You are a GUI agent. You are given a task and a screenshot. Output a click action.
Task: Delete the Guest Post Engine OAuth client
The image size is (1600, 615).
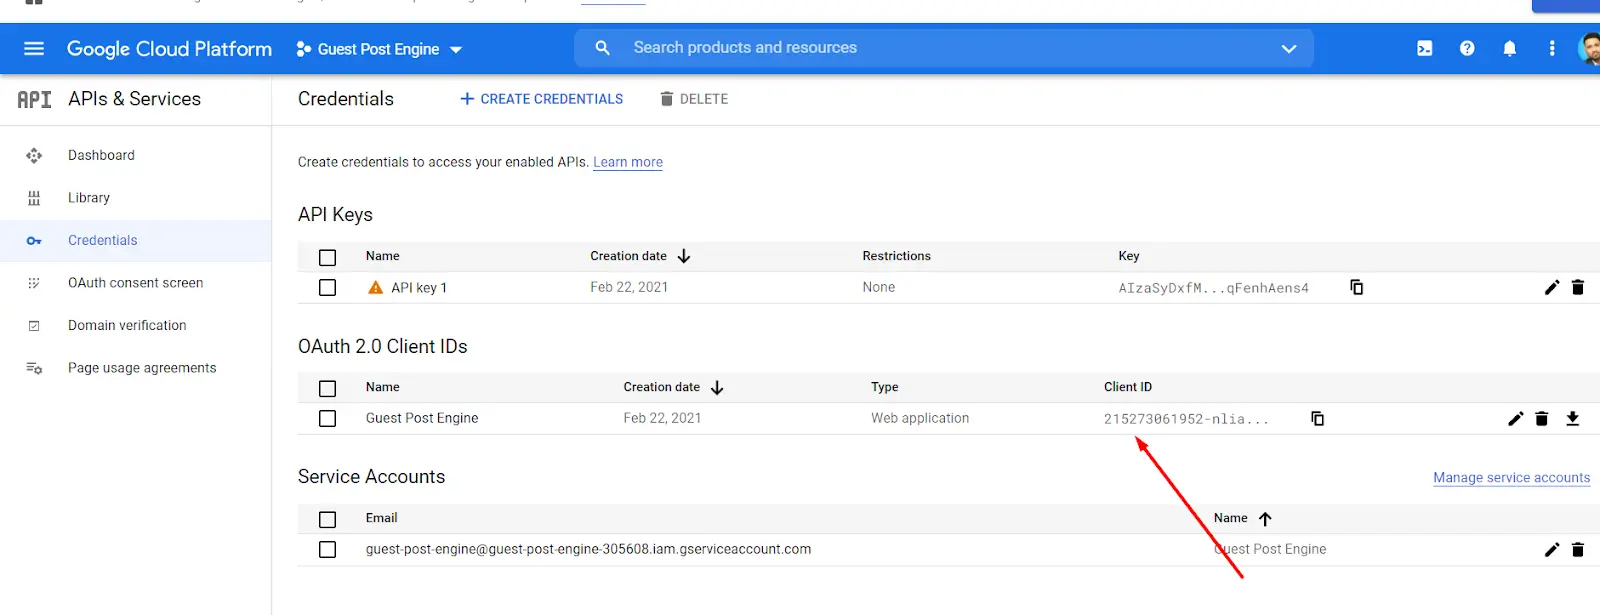(1542, 418)
